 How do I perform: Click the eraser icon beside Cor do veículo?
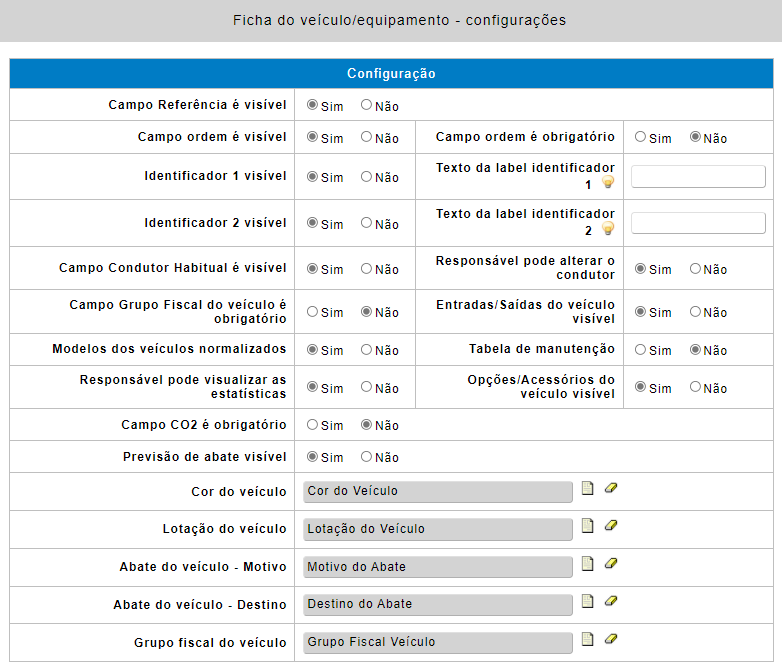[611, 489]
